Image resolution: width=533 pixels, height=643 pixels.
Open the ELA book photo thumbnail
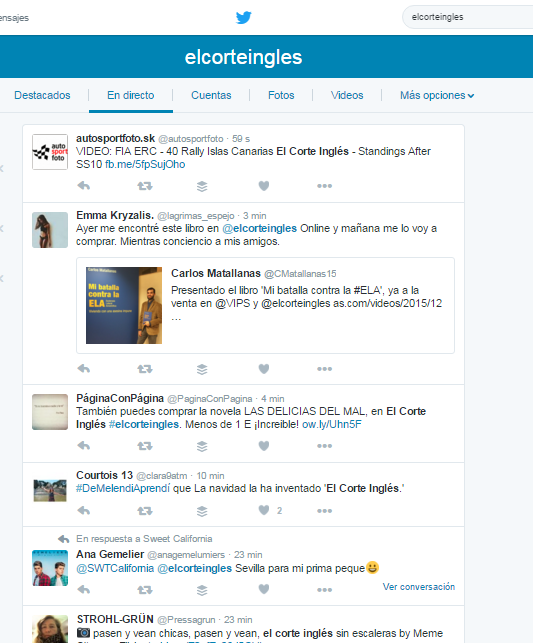(124, 306)
